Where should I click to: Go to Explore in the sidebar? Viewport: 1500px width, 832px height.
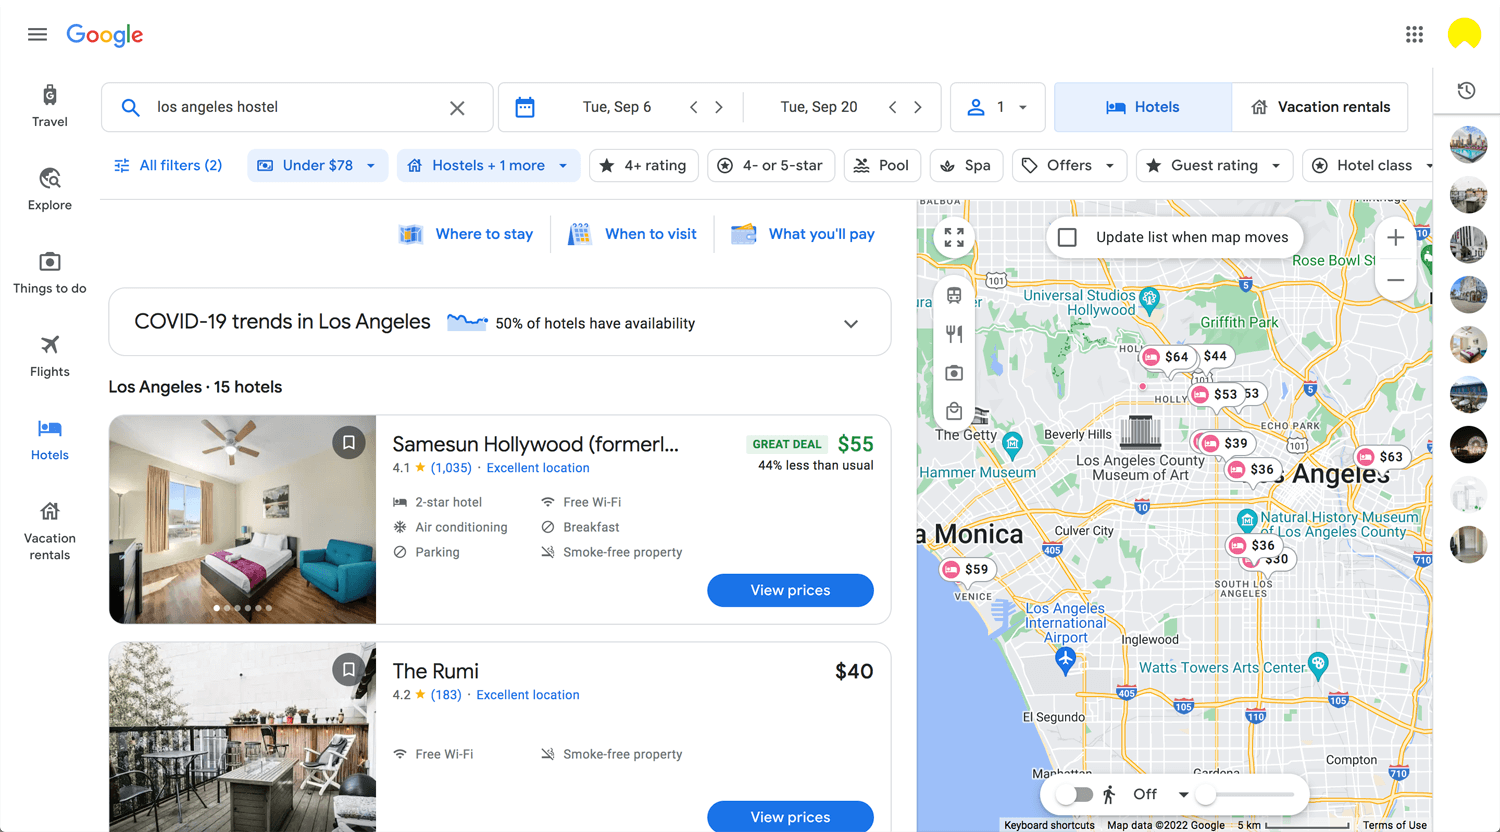pos(50,189)
